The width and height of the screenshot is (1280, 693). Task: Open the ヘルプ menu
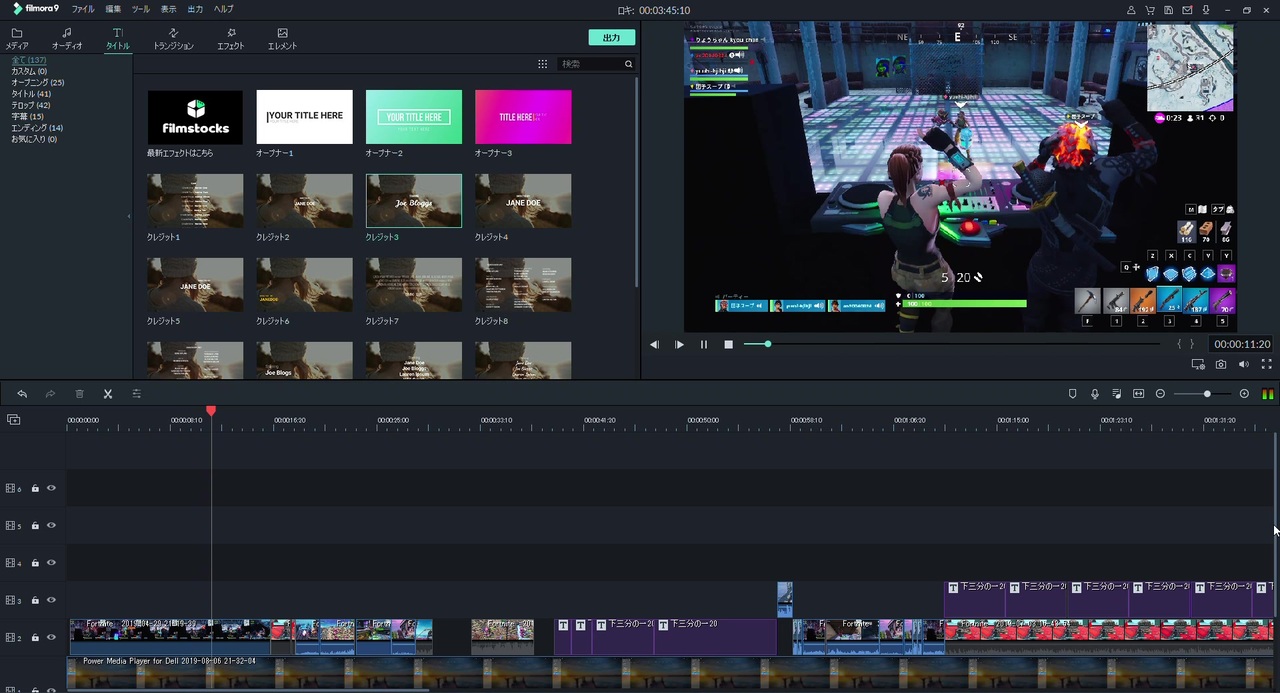coord(224,9)
